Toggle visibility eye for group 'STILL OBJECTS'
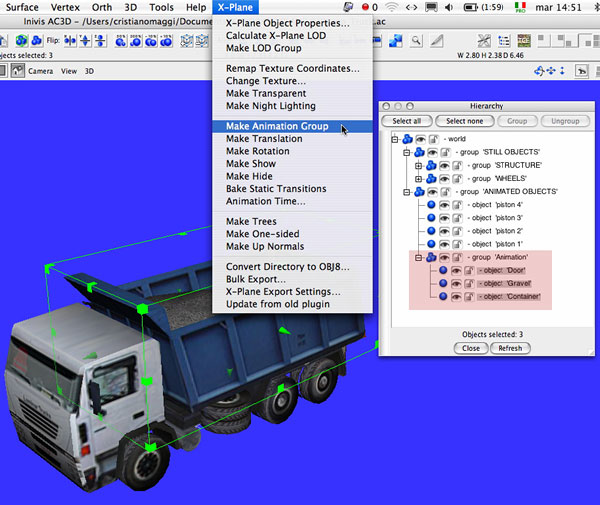 click(432, 153)
